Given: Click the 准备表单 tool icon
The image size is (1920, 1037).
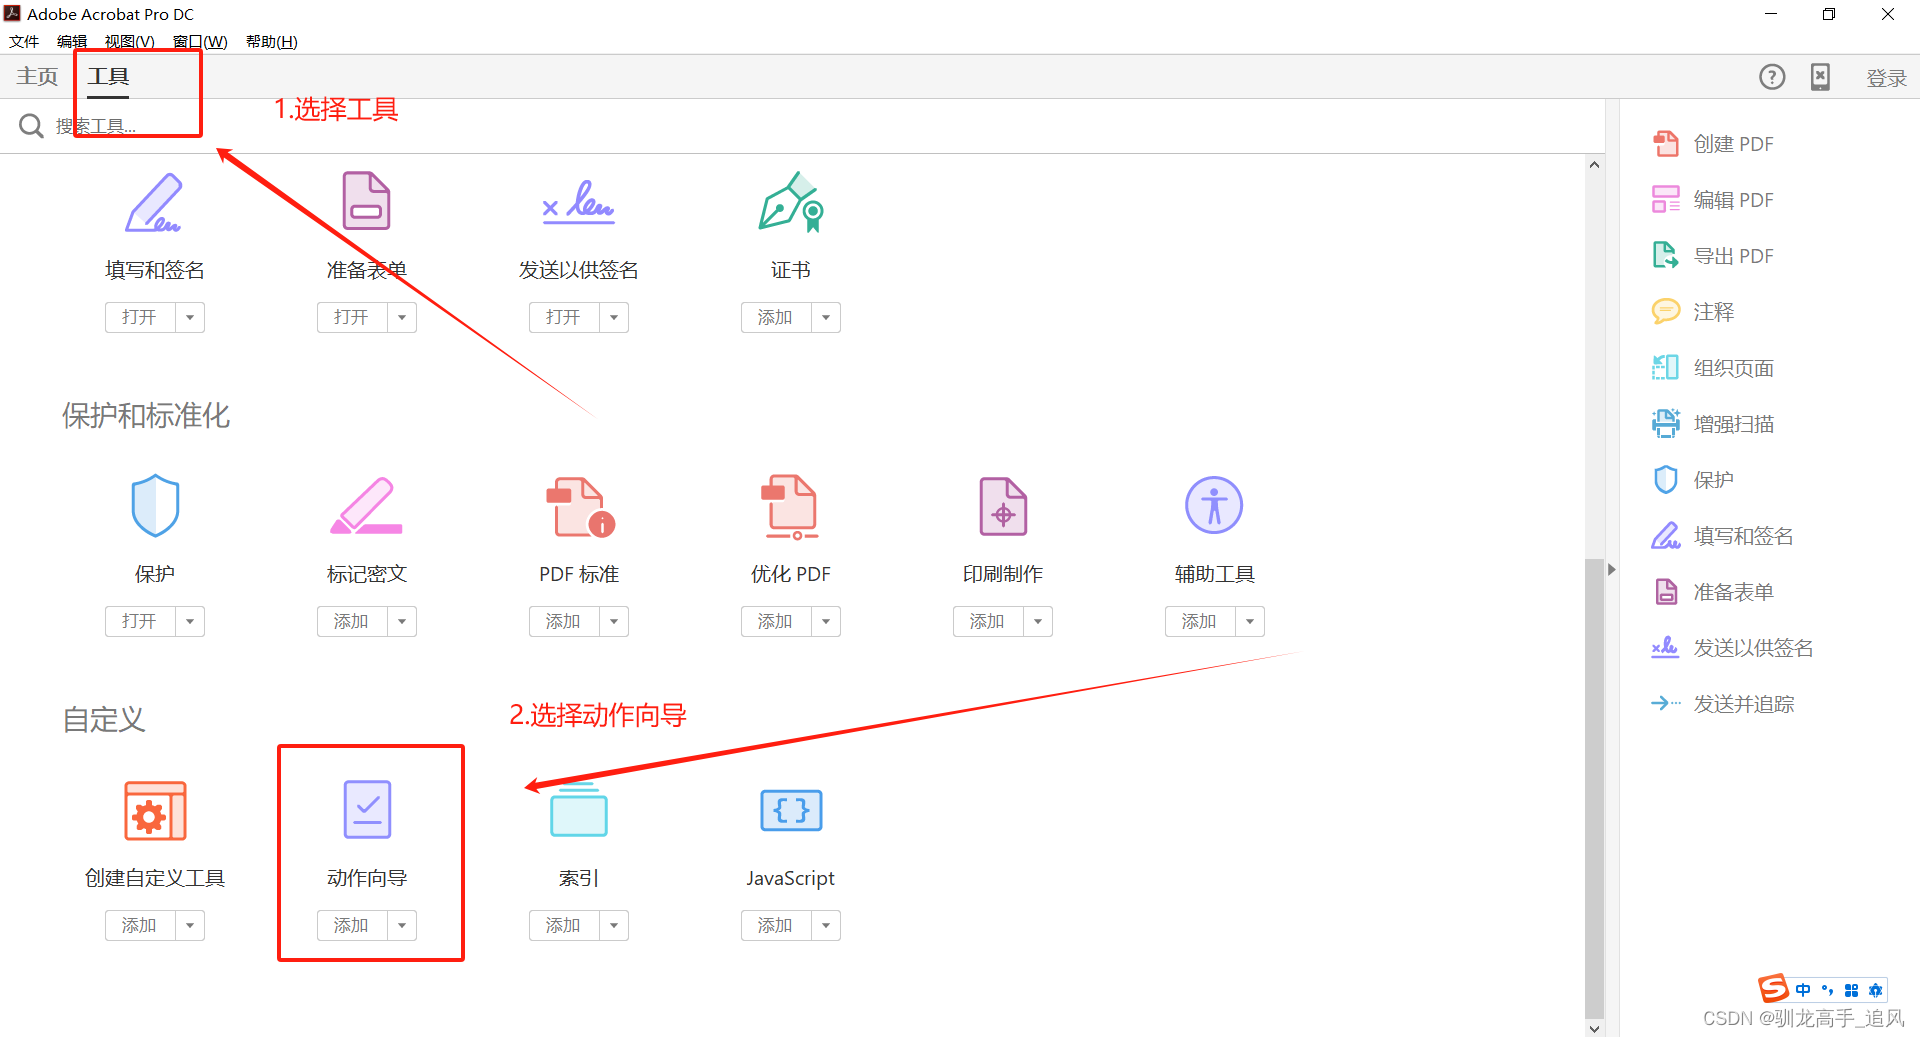Looking at the screenshot, I should tap(366, 201).
